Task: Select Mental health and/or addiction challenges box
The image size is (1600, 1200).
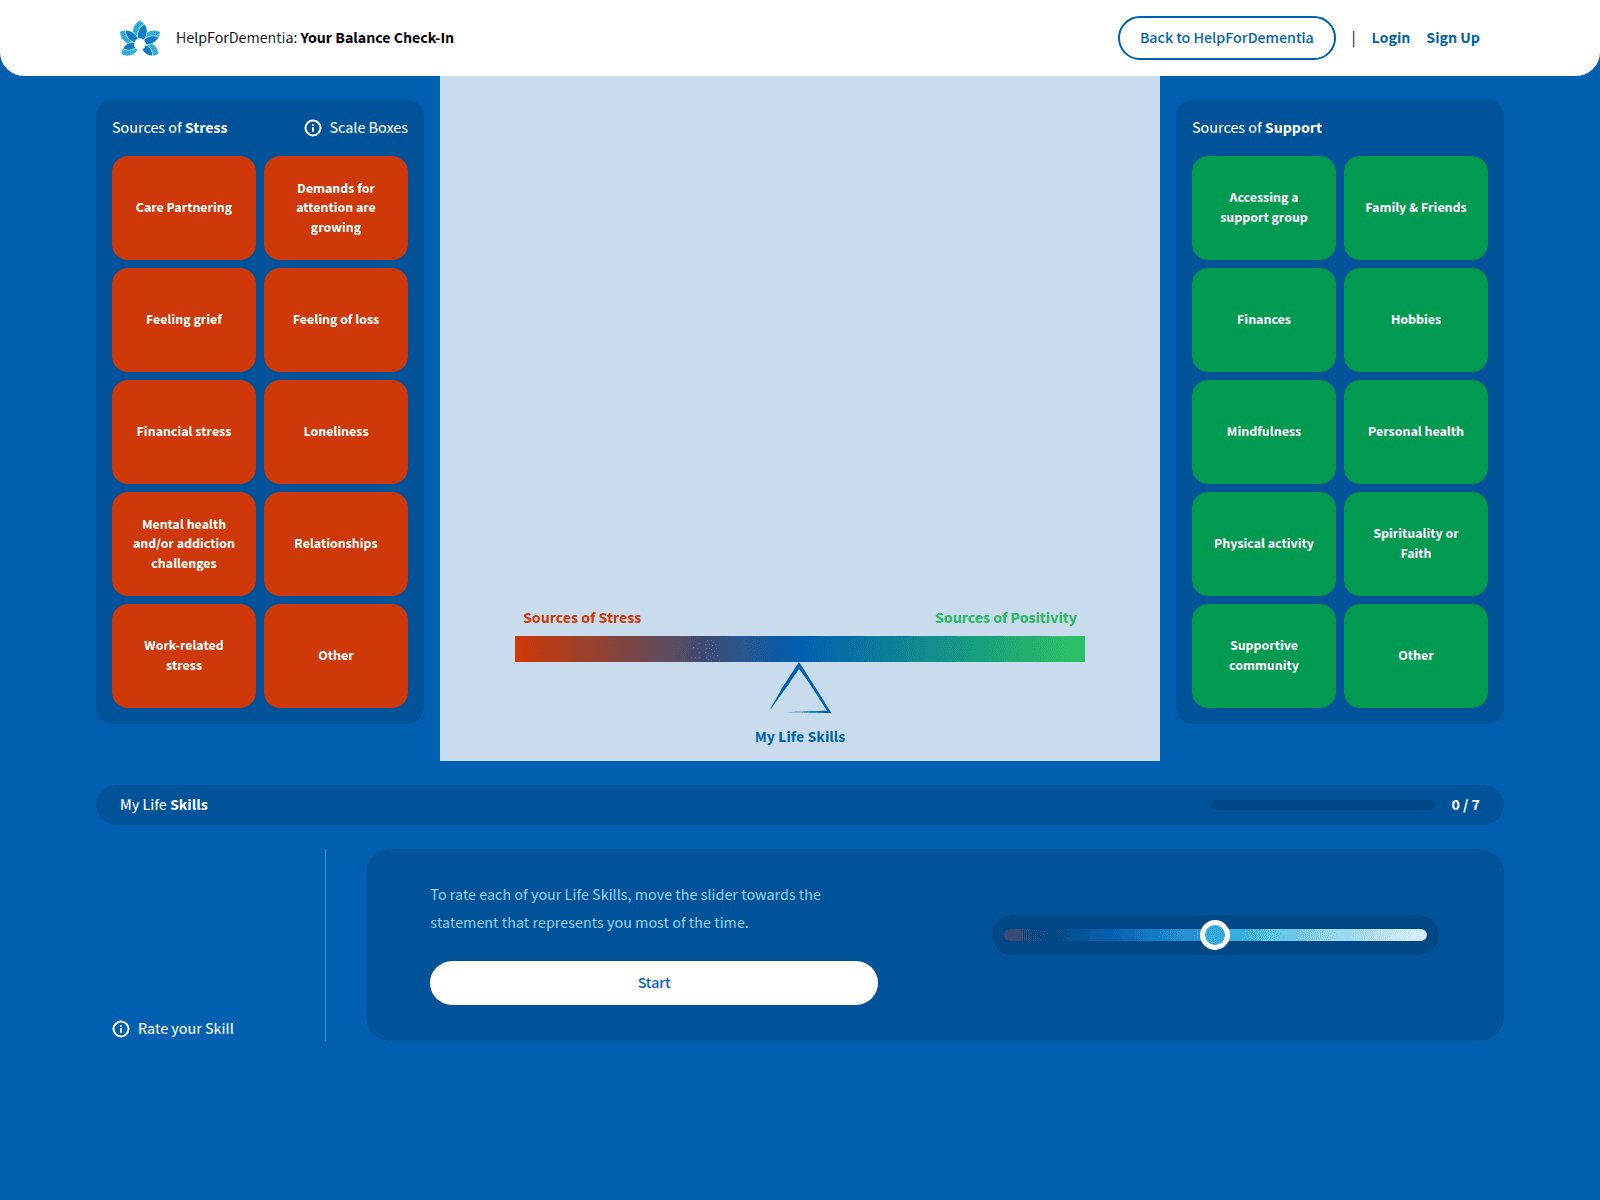Action: [x=184, y=544]
